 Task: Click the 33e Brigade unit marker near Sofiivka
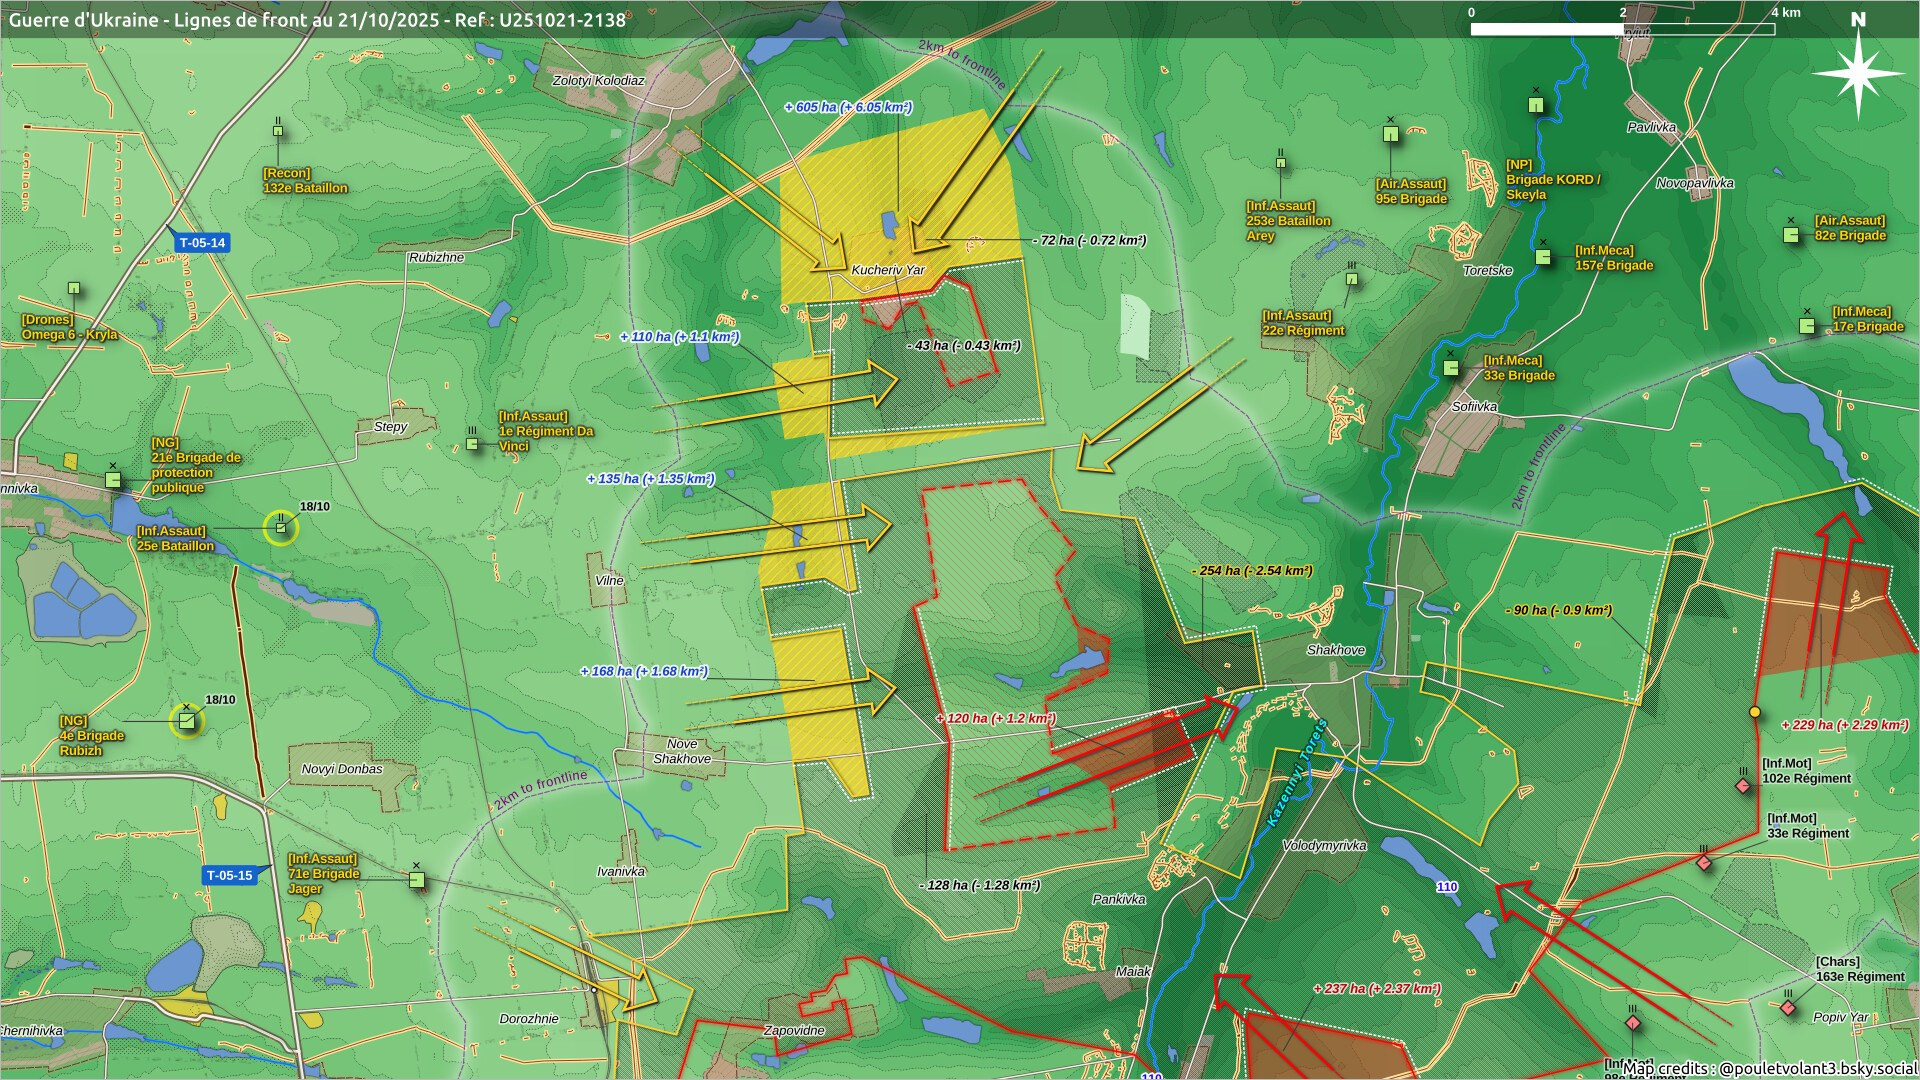[x=1451, y=368]
